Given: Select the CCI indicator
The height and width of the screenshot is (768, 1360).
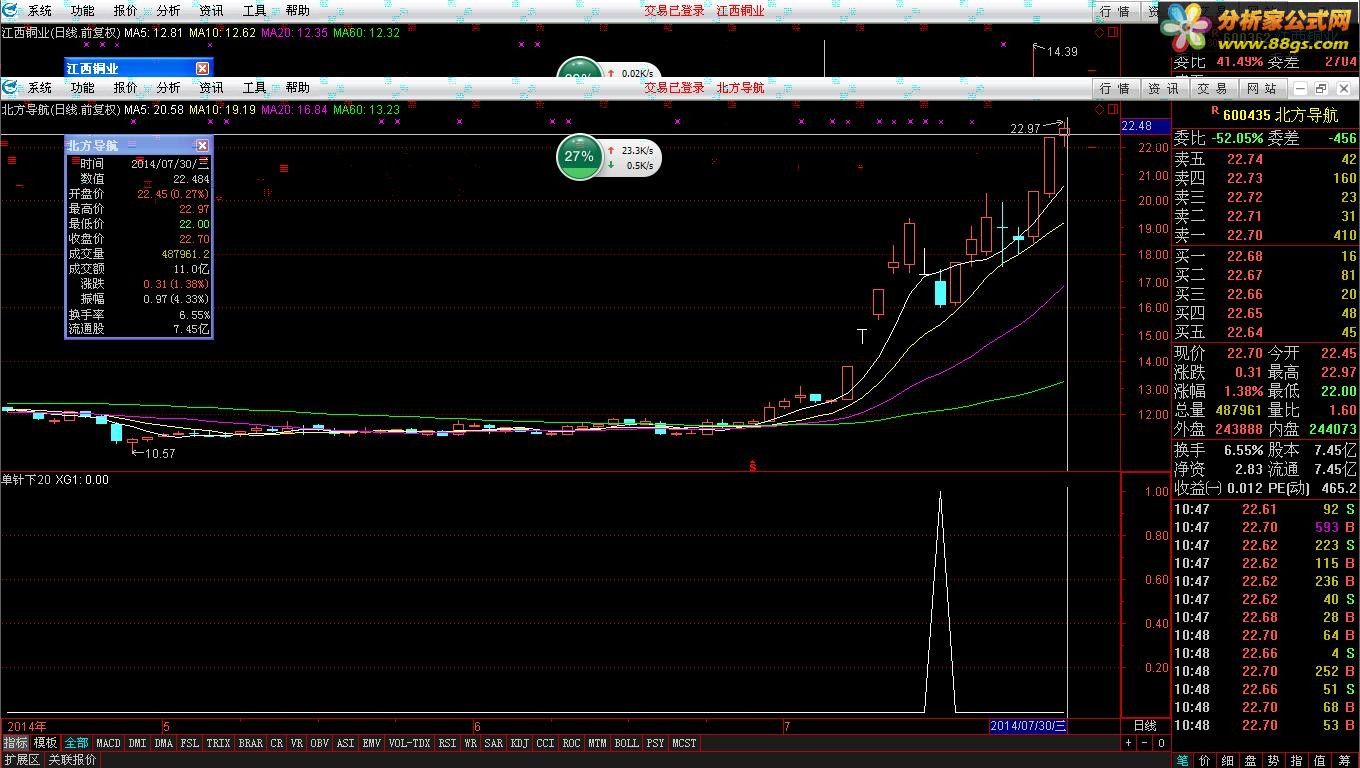Looking at the screenshot, I should (x=545, y=743).
